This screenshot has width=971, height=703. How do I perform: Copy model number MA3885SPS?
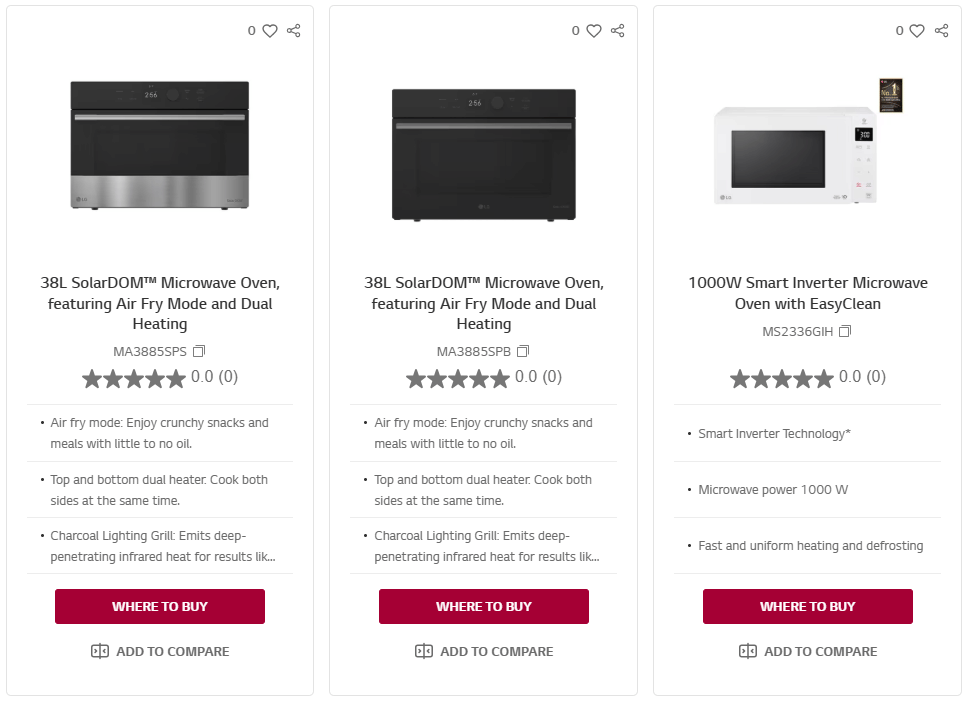199,351
